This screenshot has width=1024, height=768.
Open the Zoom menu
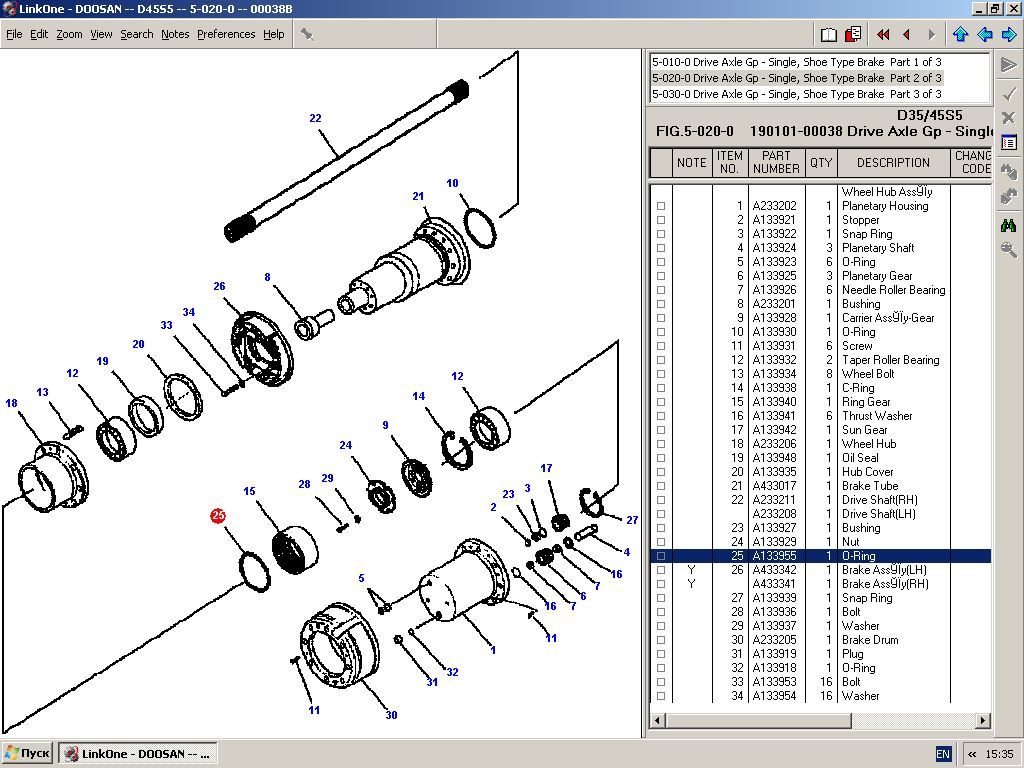(69, 34)
